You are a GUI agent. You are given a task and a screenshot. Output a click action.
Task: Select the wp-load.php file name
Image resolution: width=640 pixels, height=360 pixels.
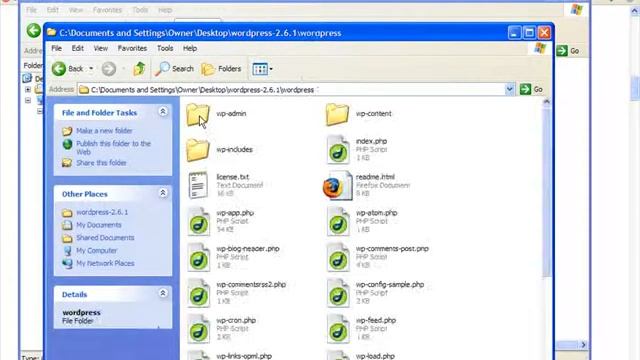click(x=375, y=356)
